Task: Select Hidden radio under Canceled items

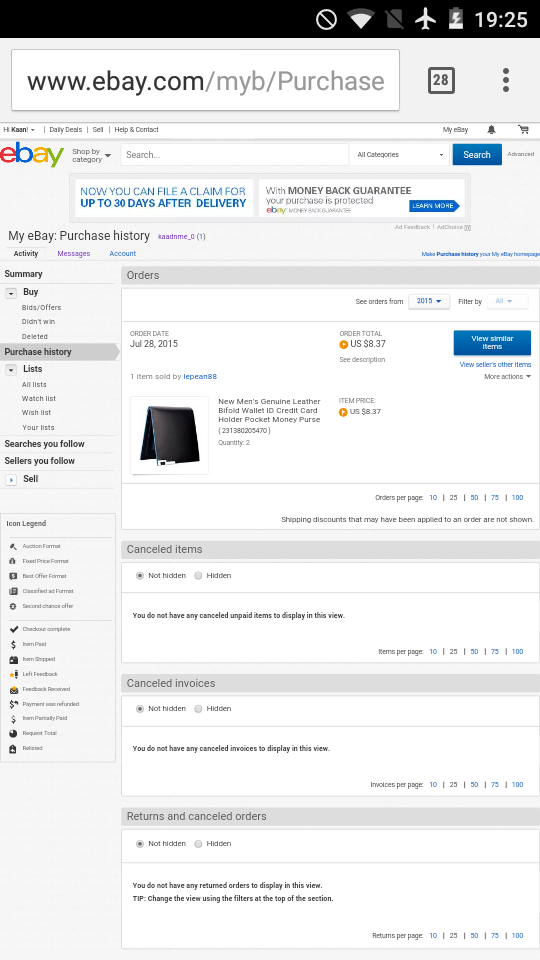Action: click(198, 576)
